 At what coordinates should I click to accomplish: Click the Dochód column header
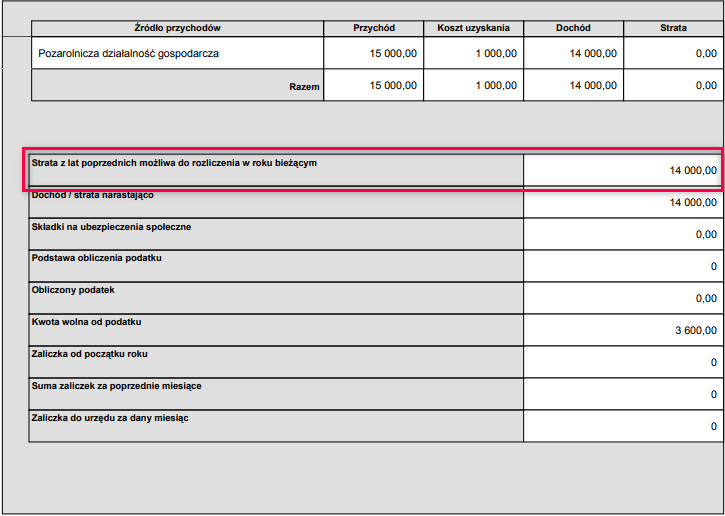pyautogui.click(x=573, y=28)
